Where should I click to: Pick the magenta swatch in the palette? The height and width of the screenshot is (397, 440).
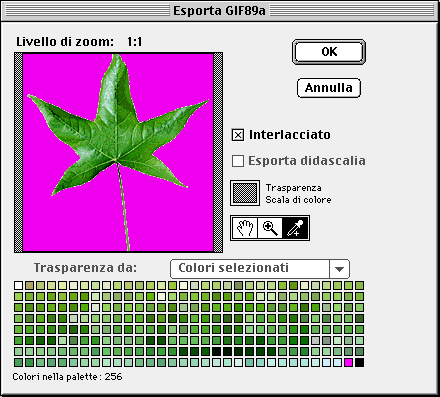pyautogui.click(x=348, y=362)
